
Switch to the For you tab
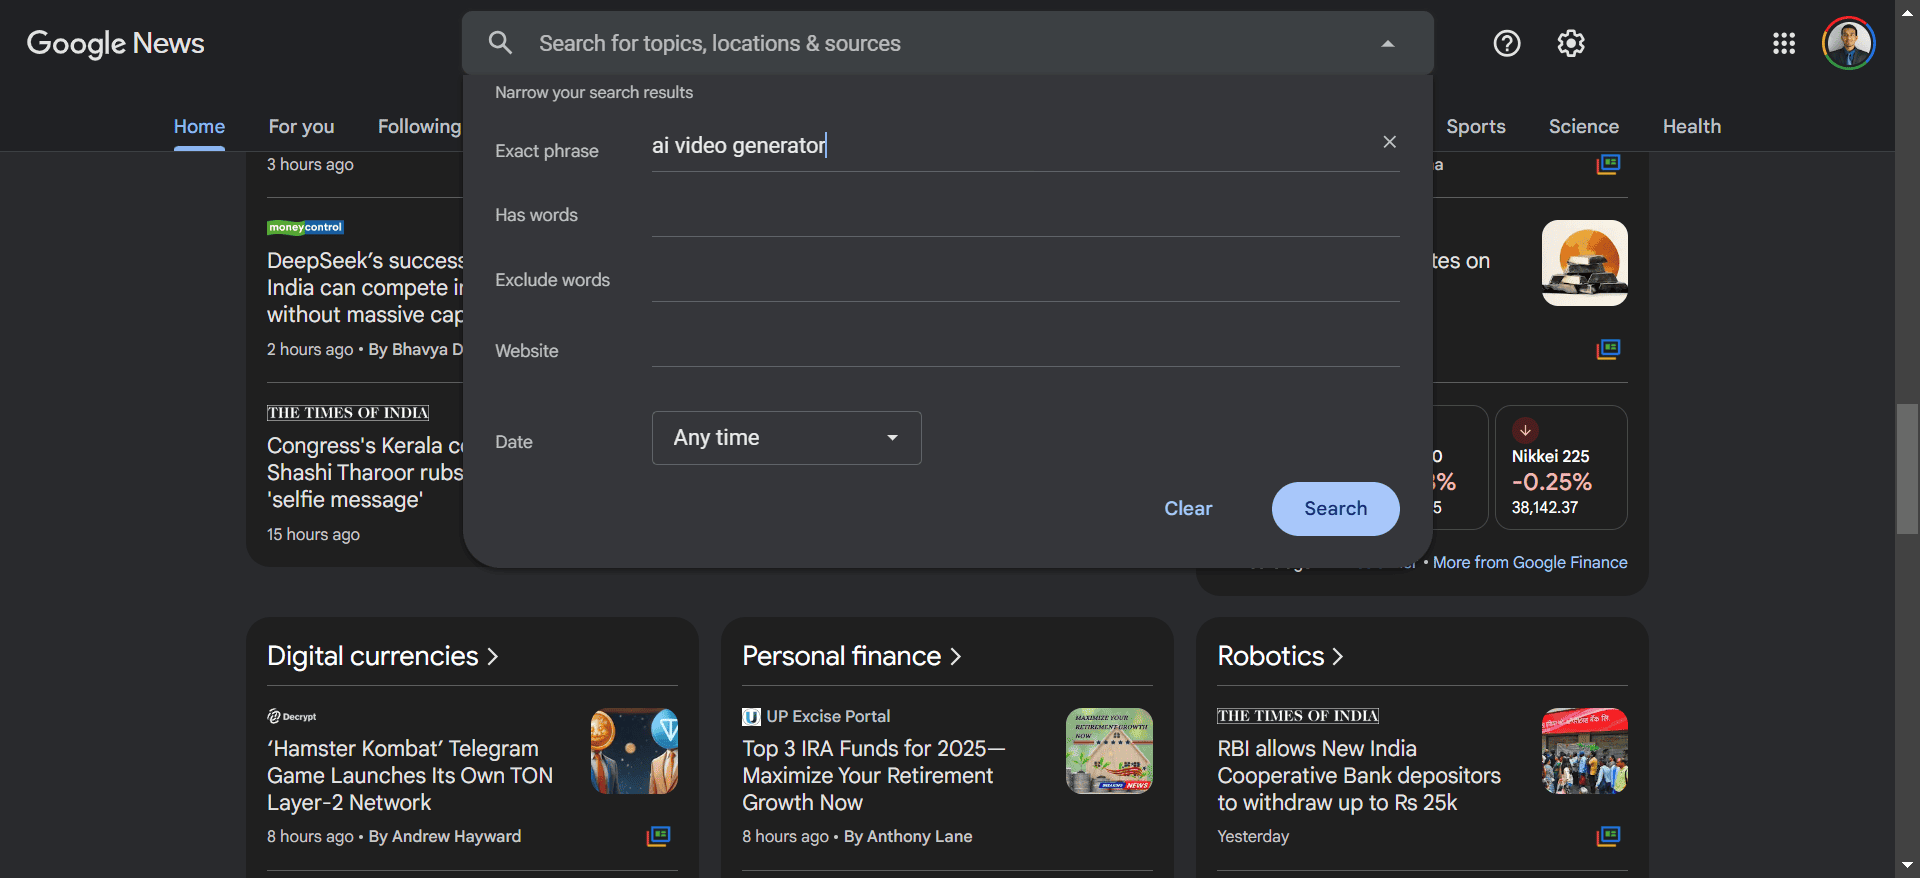301,126
